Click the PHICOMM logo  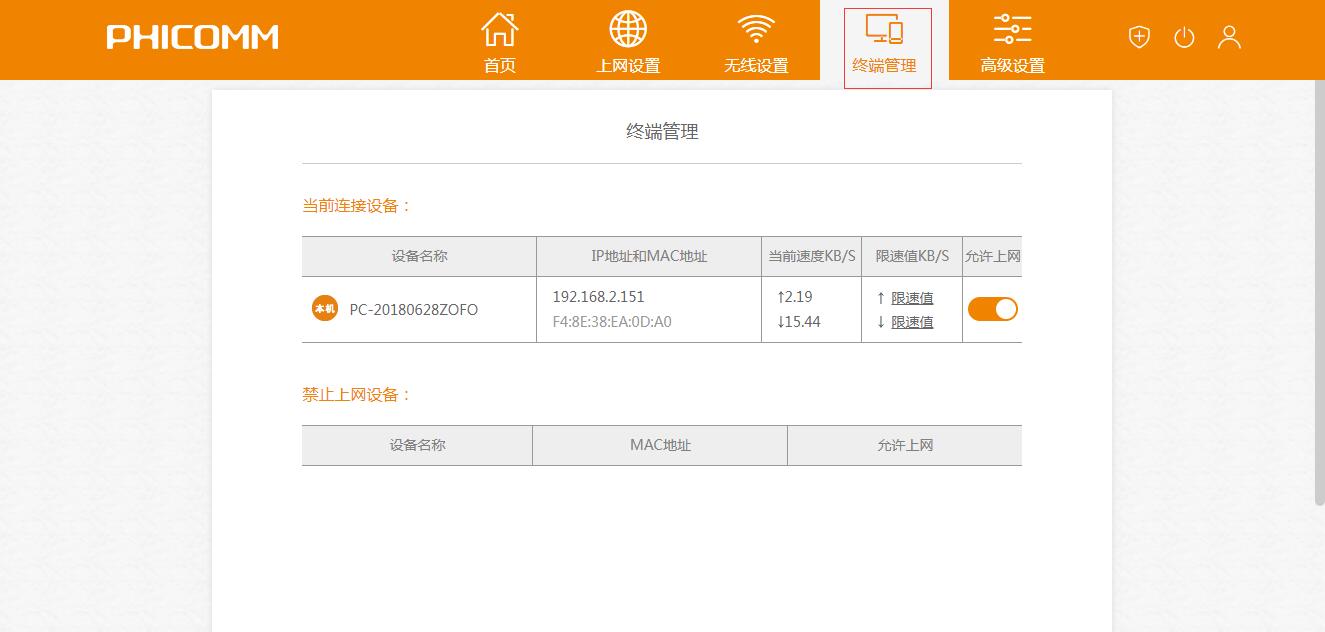(x=191, y=37)
